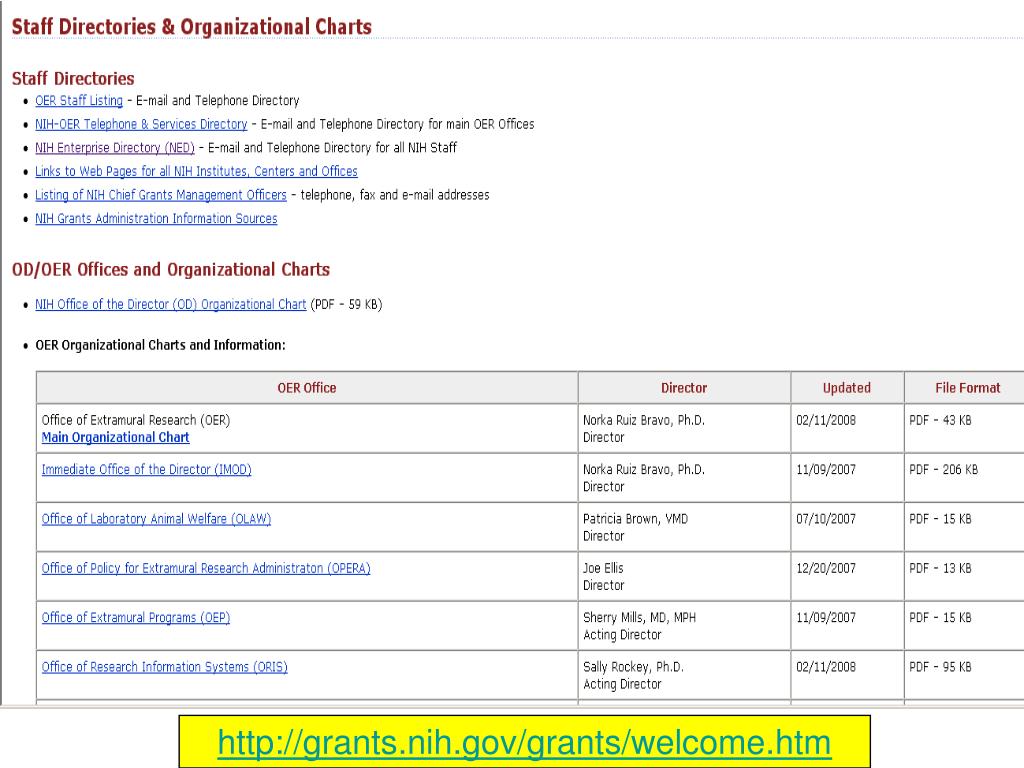This screenshot has width=1024, height=768.
Task: Open NIH Grants Administration Information Sources link
Action: tap(156, 218)
